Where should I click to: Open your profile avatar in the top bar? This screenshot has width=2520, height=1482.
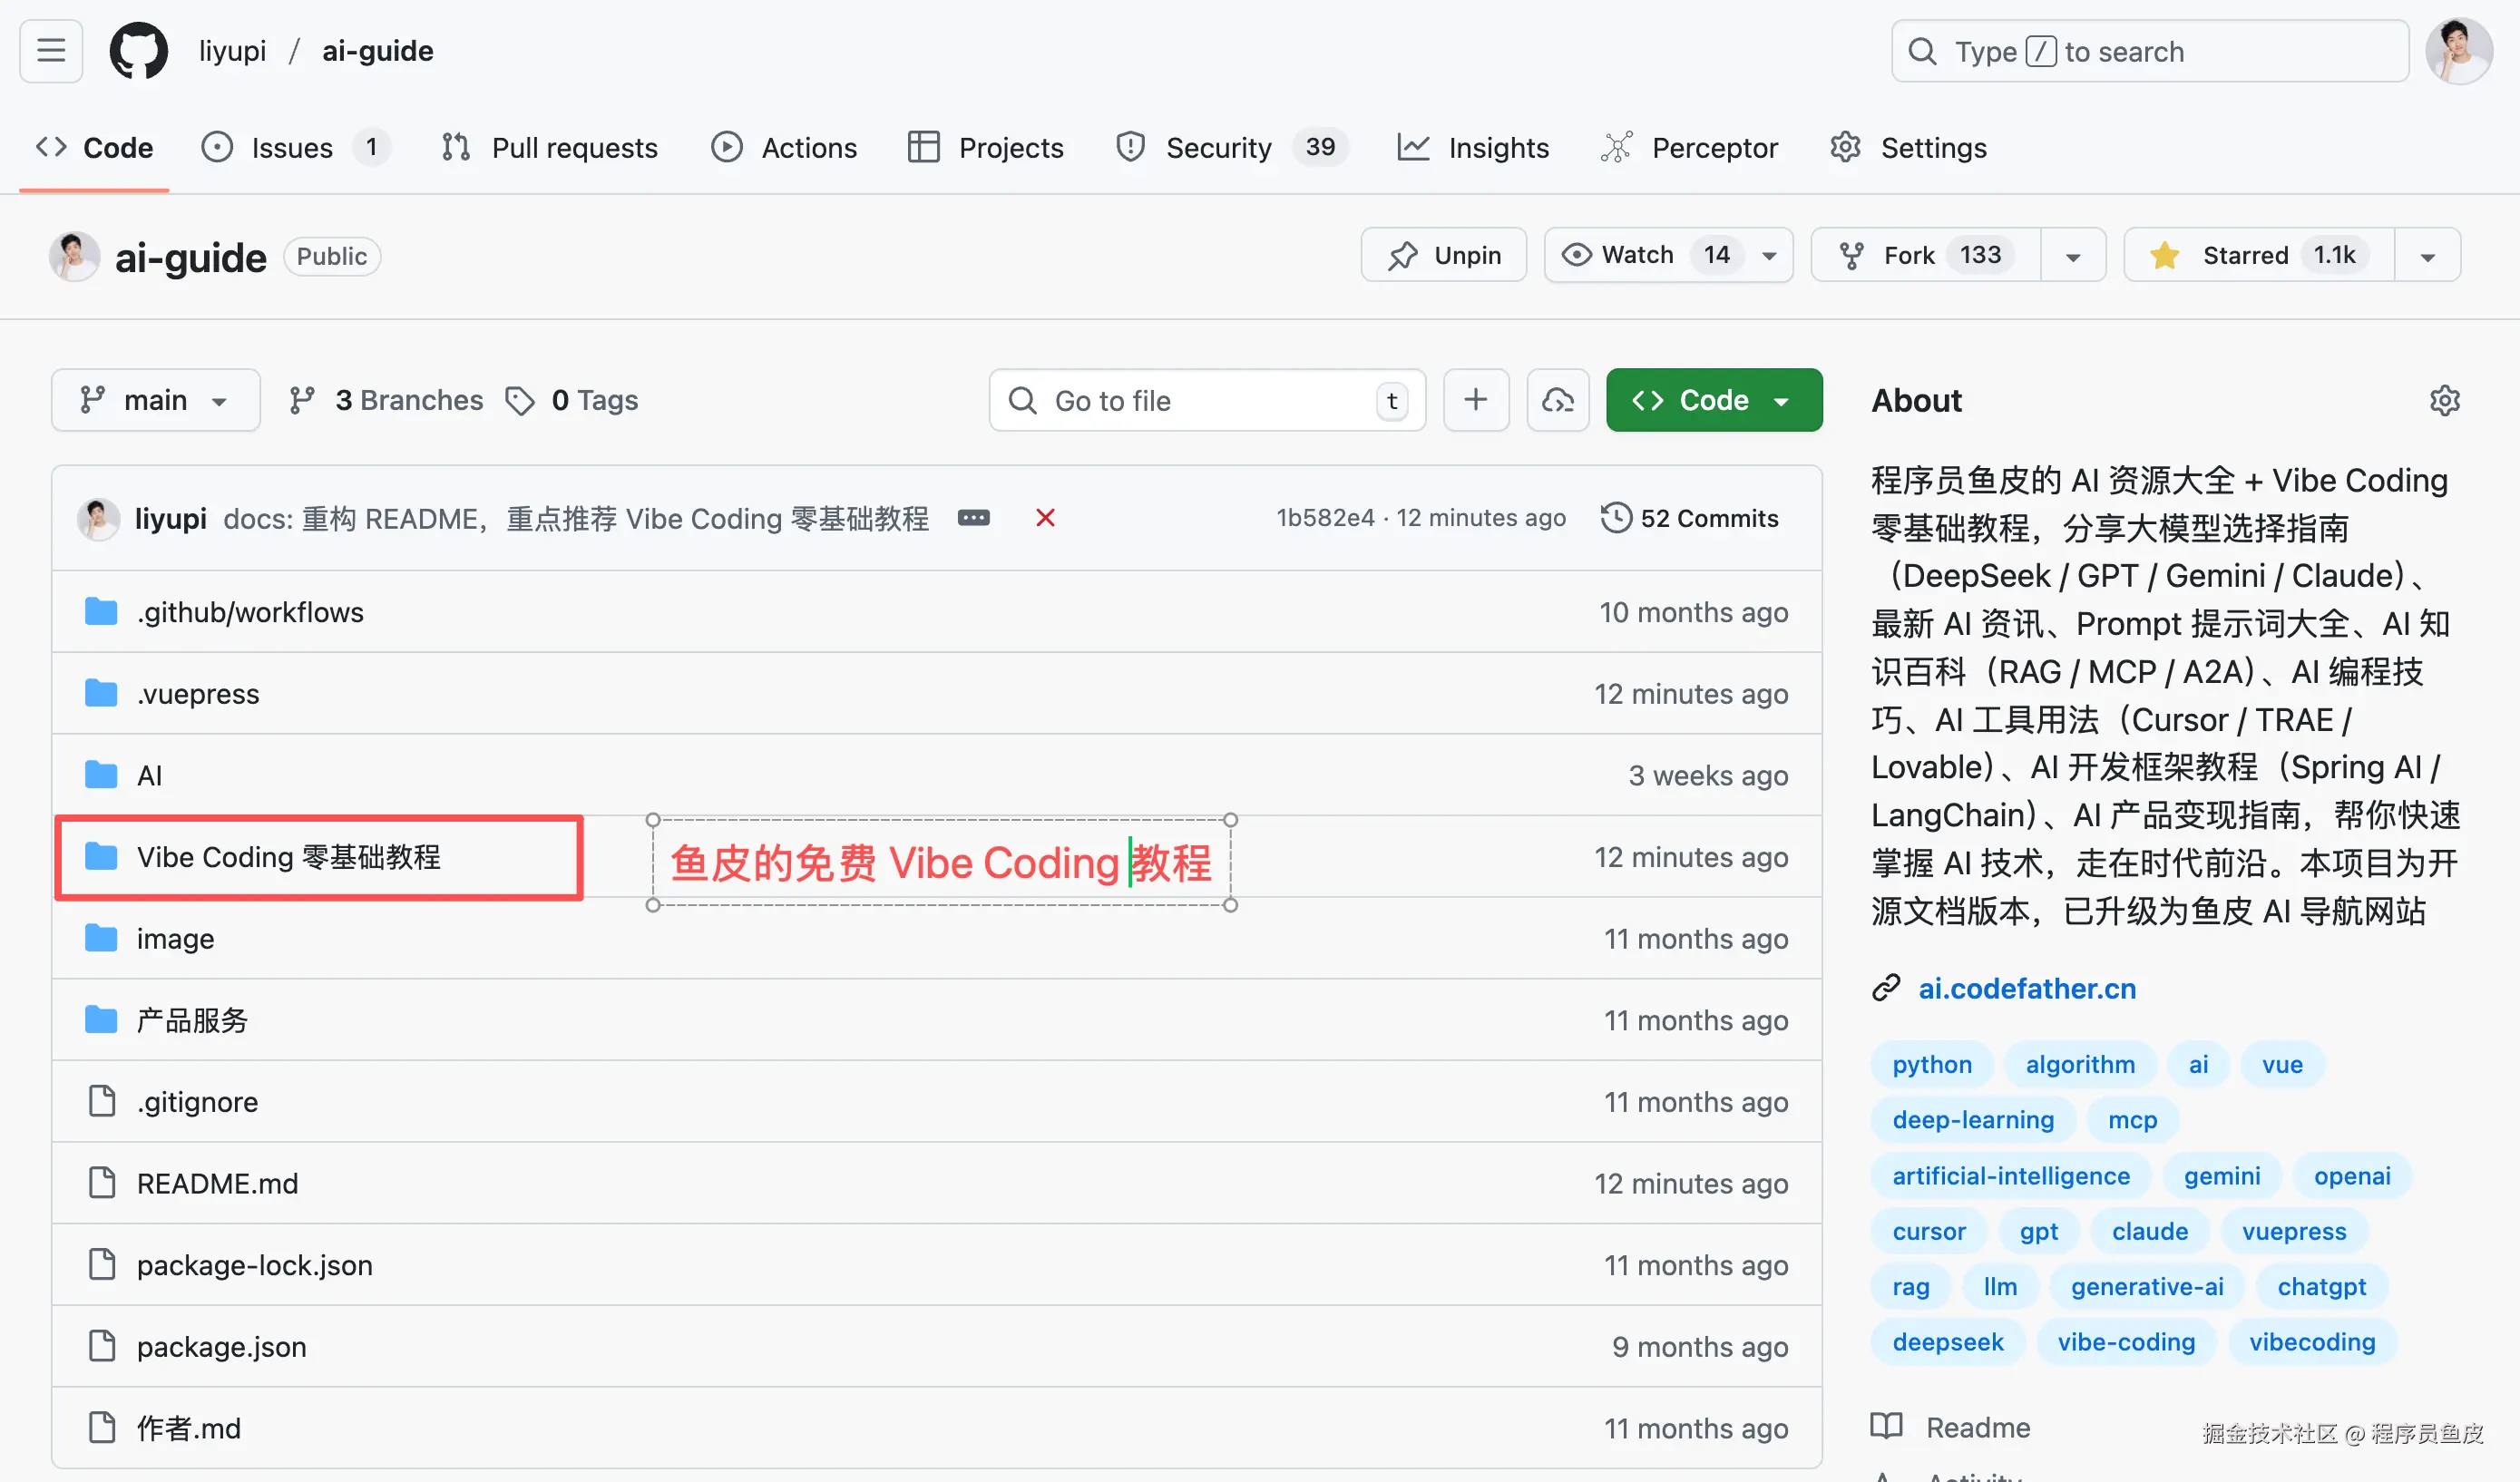tap(2460, 50)
